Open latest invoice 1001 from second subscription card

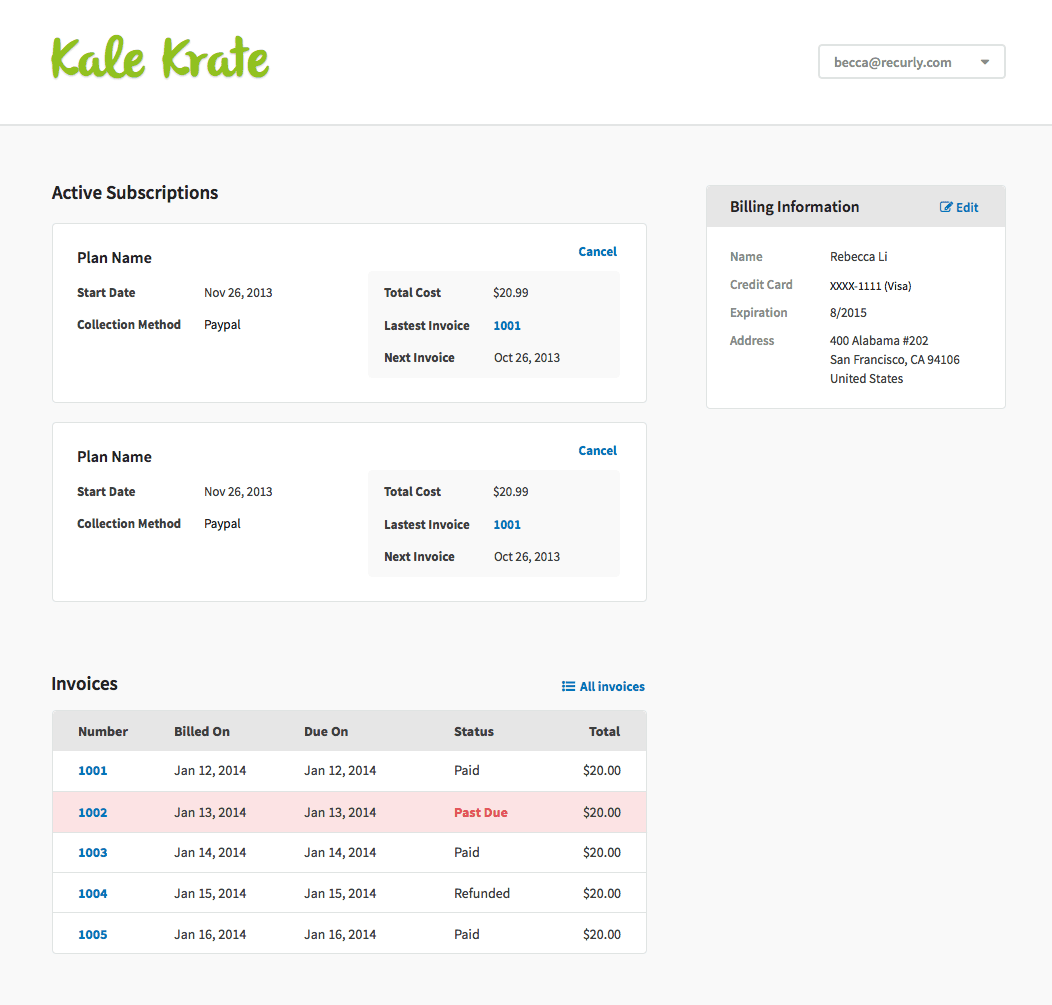pos(507,524)
